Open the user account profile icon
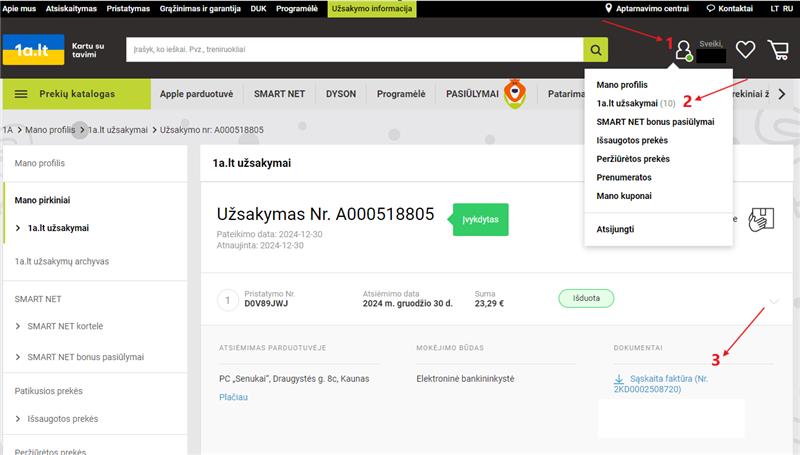Image resolution: width=800 pixels, height=455 pixels. tap(684, 50)
